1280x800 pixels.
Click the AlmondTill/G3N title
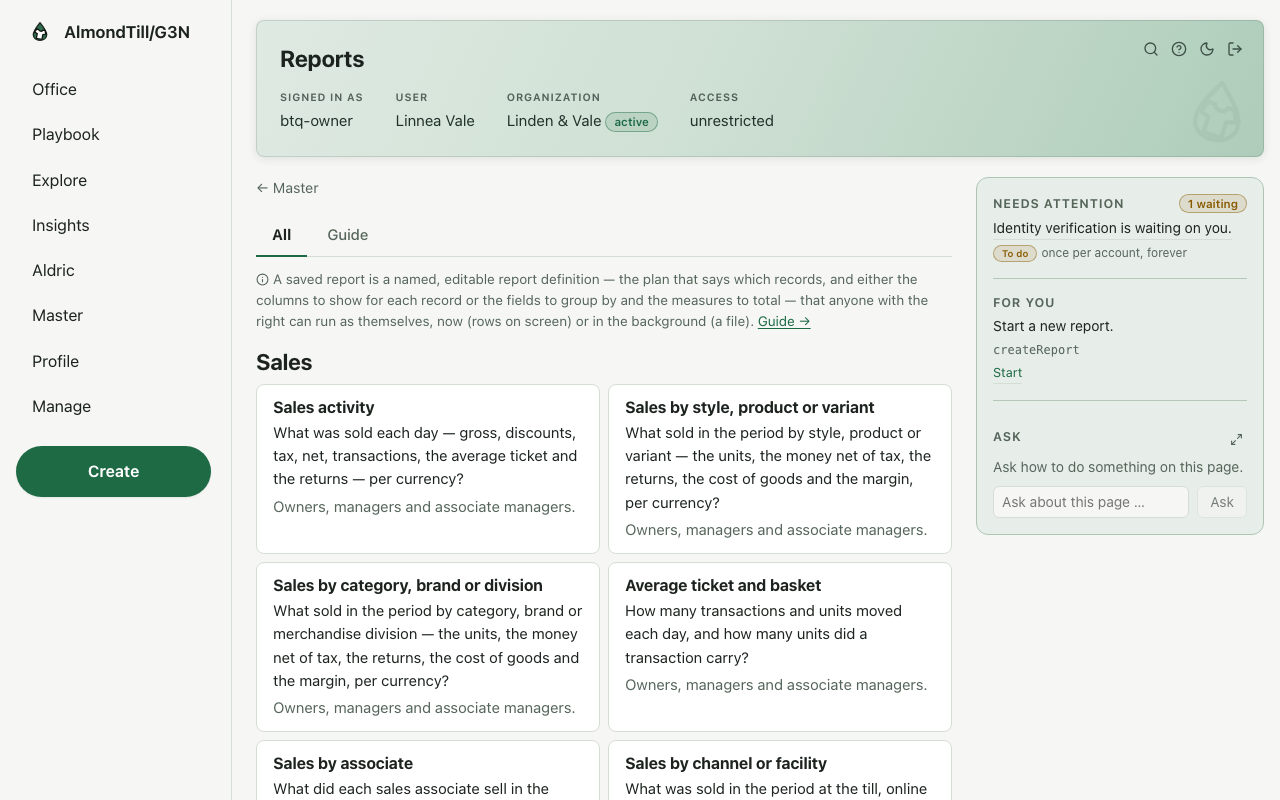click(x=127, y=32)
